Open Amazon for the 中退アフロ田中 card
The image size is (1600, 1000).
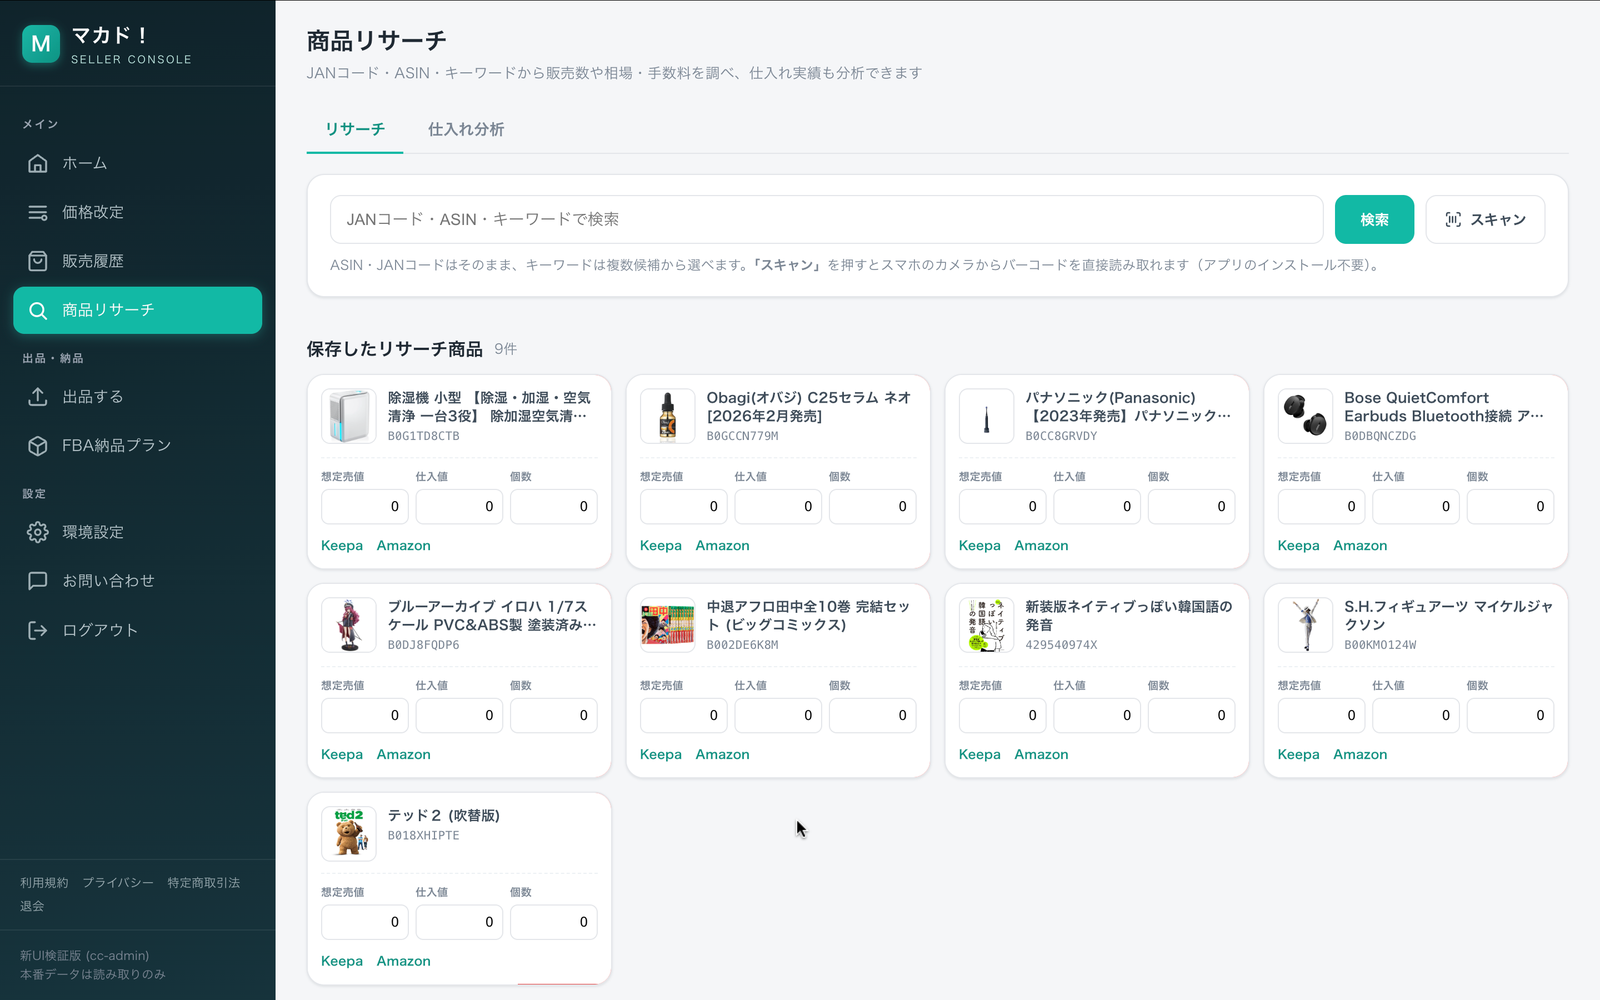click(x=723, y=755)
